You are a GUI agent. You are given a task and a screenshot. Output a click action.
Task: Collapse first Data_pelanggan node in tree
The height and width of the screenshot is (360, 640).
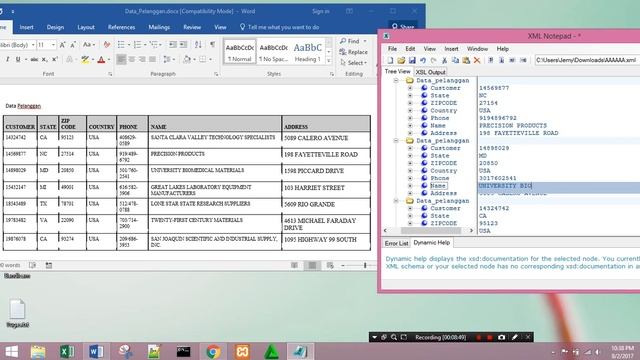point(396,80)
